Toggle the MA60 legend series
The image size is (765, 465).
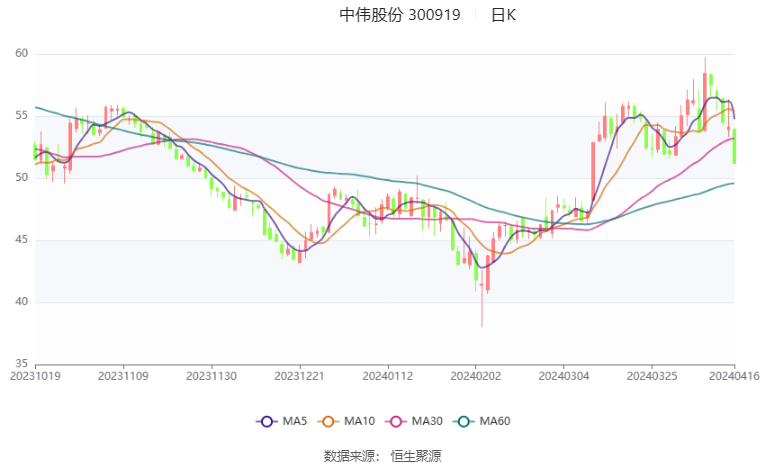[x=482, y=421]
